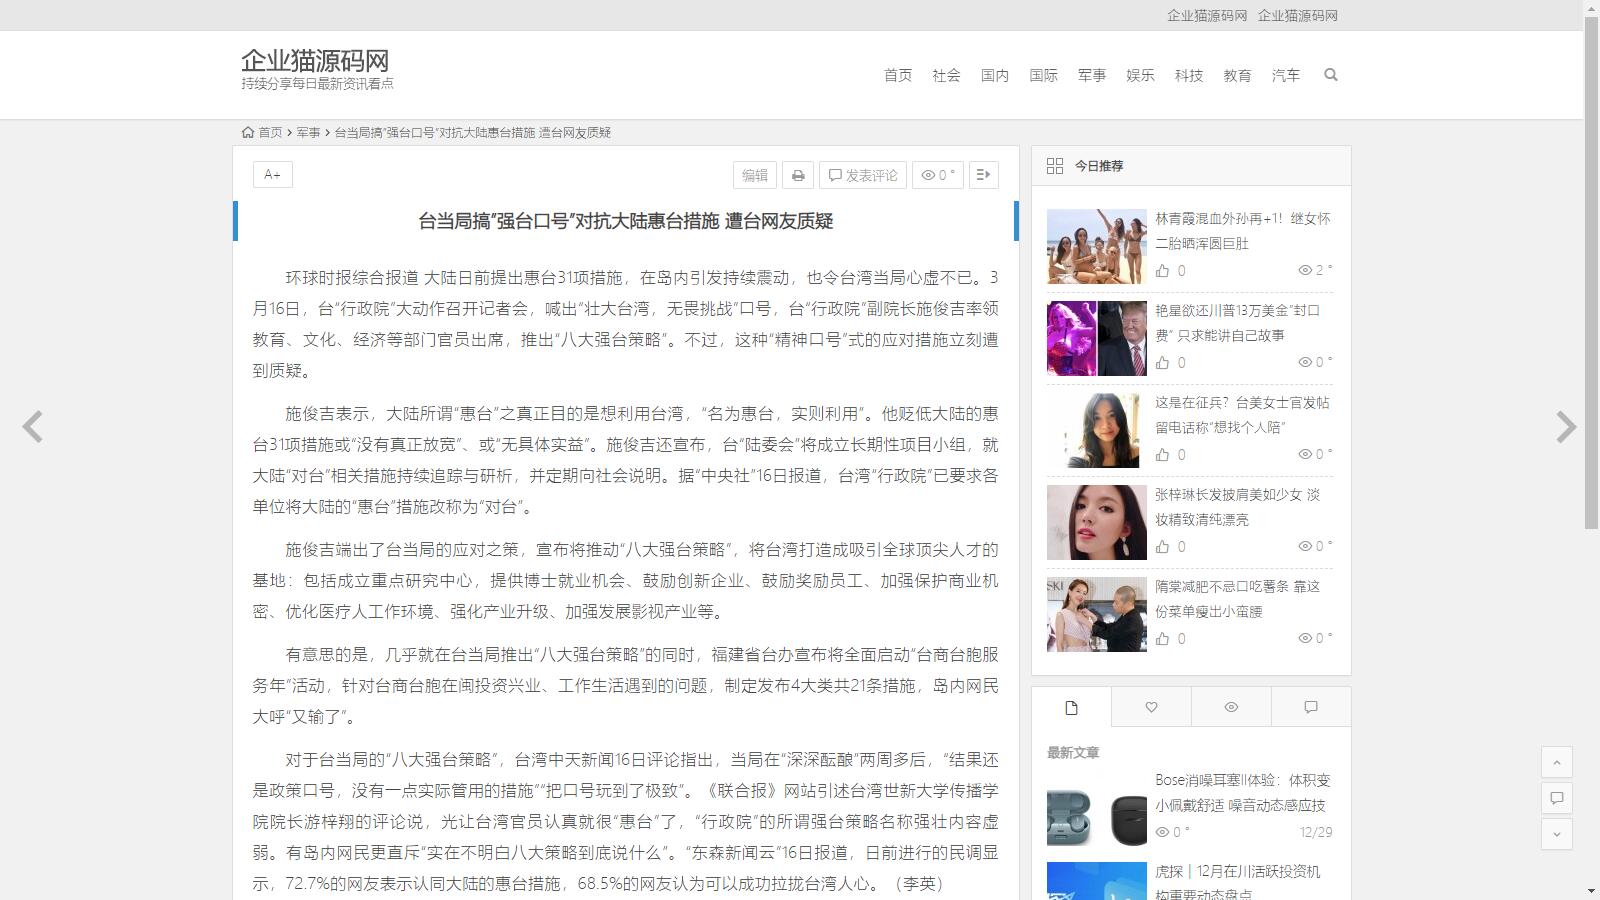Image resolution: width=1600 pixels, height=900 pixels.
Task: Toggle sidebar layout icon beside view count
Action: click(x=983, y=175)
